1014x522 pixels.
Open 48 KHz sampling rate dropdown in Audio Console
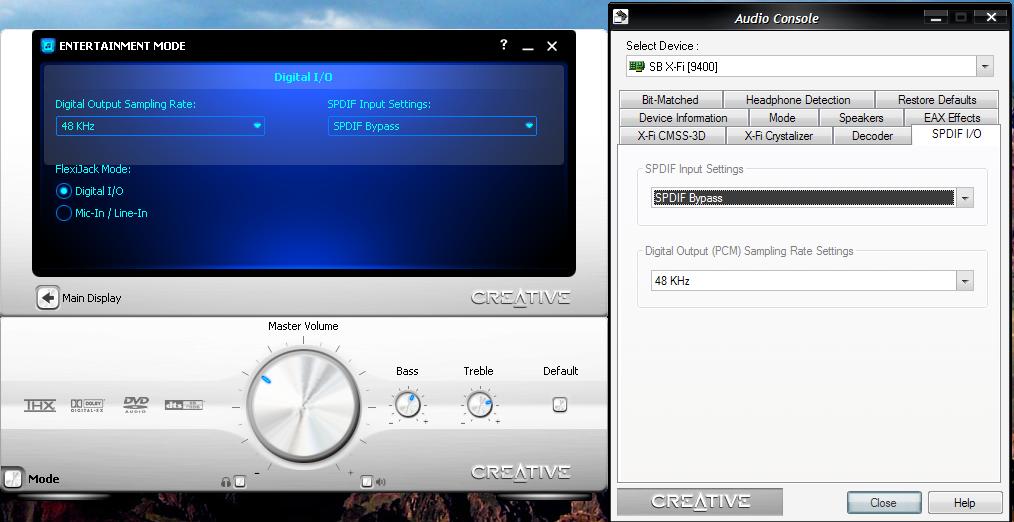[x=965, y=281]
